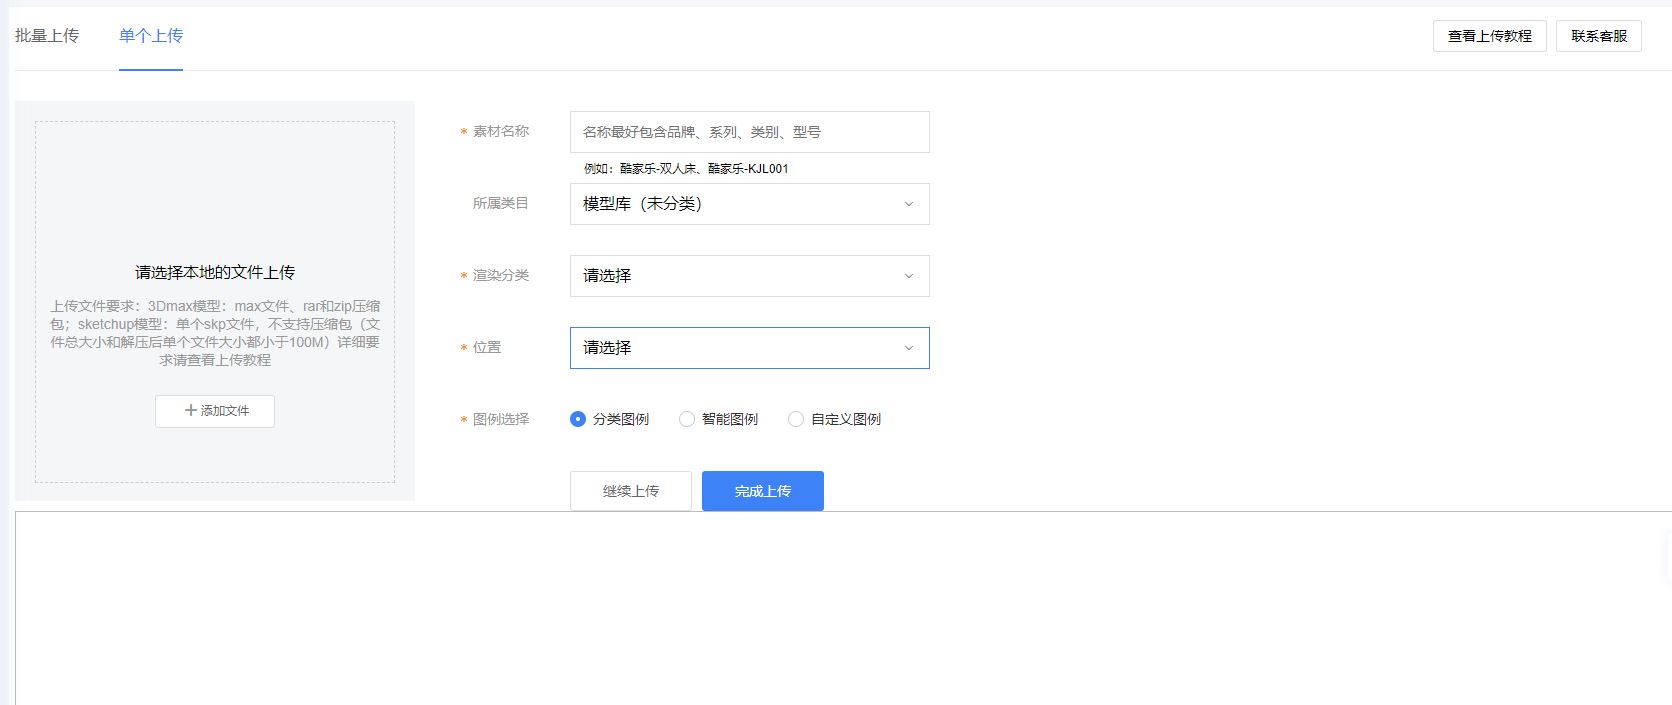The height and width of the screenshot is (705, 1672).
Task: Focus the 素材名称 input field
Action: click(x=750, y=132)
